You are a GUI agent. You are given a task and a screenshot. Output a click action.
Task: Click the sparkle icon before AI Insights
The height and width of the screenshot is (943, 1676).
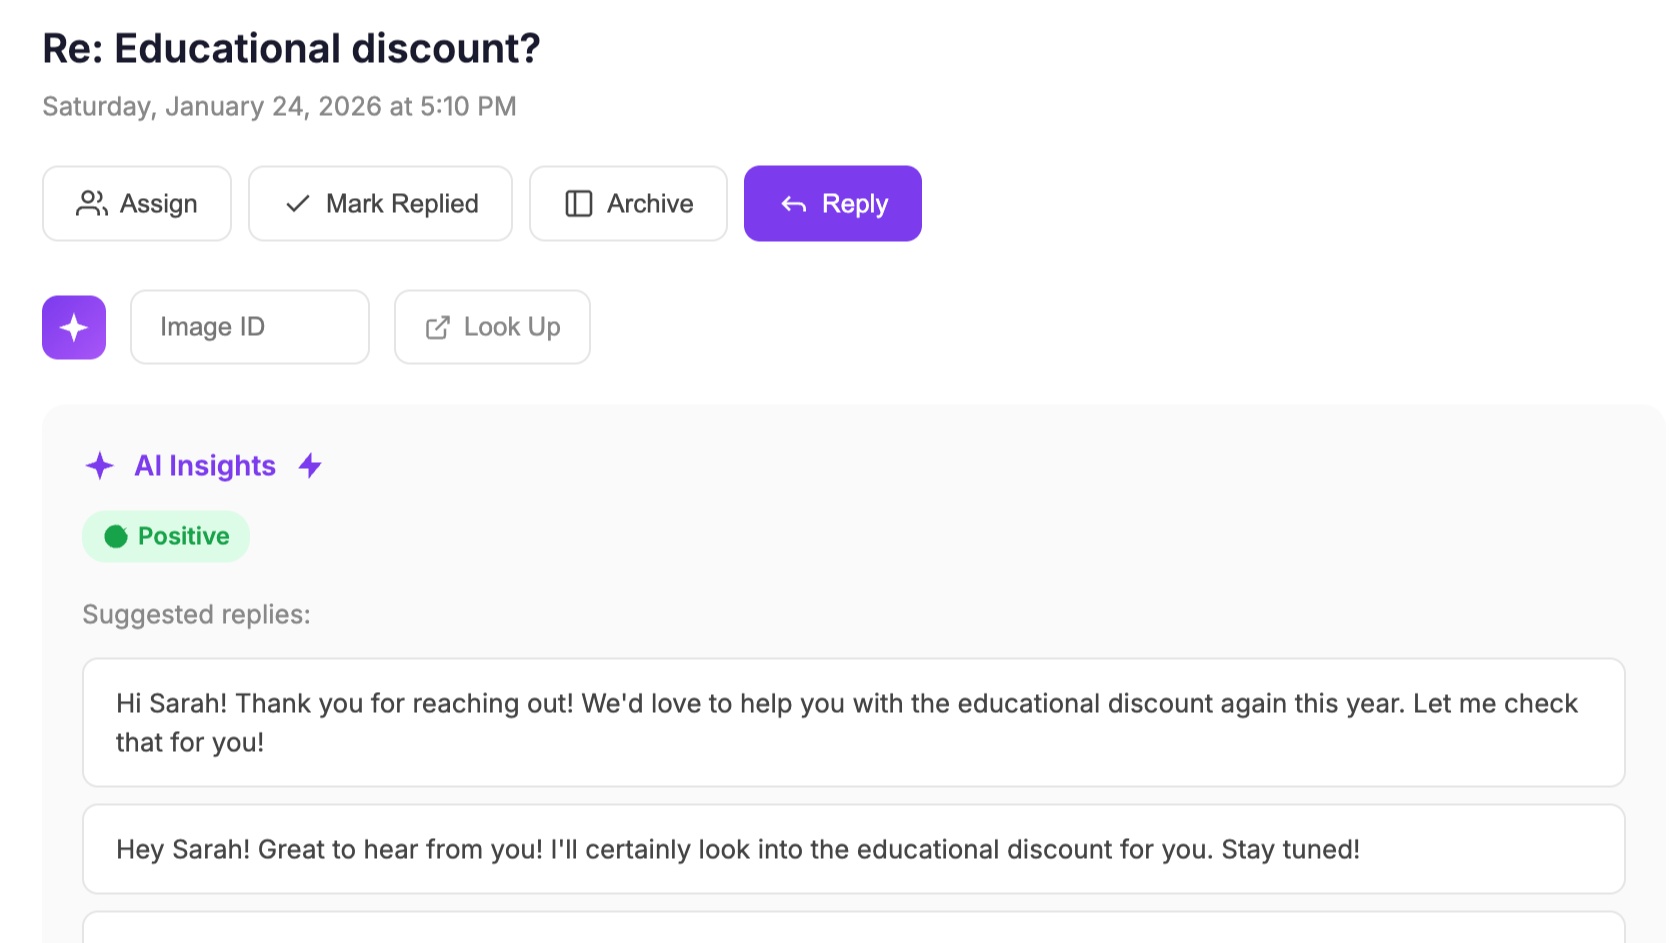[x=100, y=465]
